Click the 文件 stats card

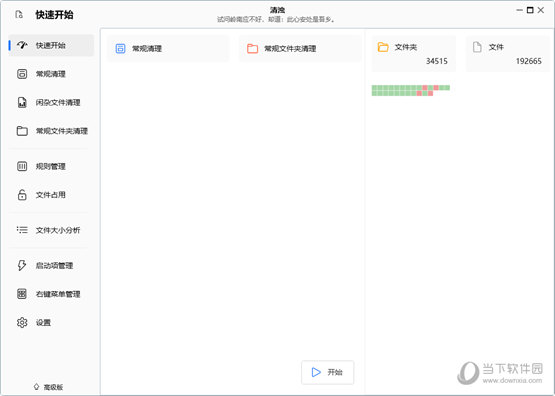coord(508,54)
